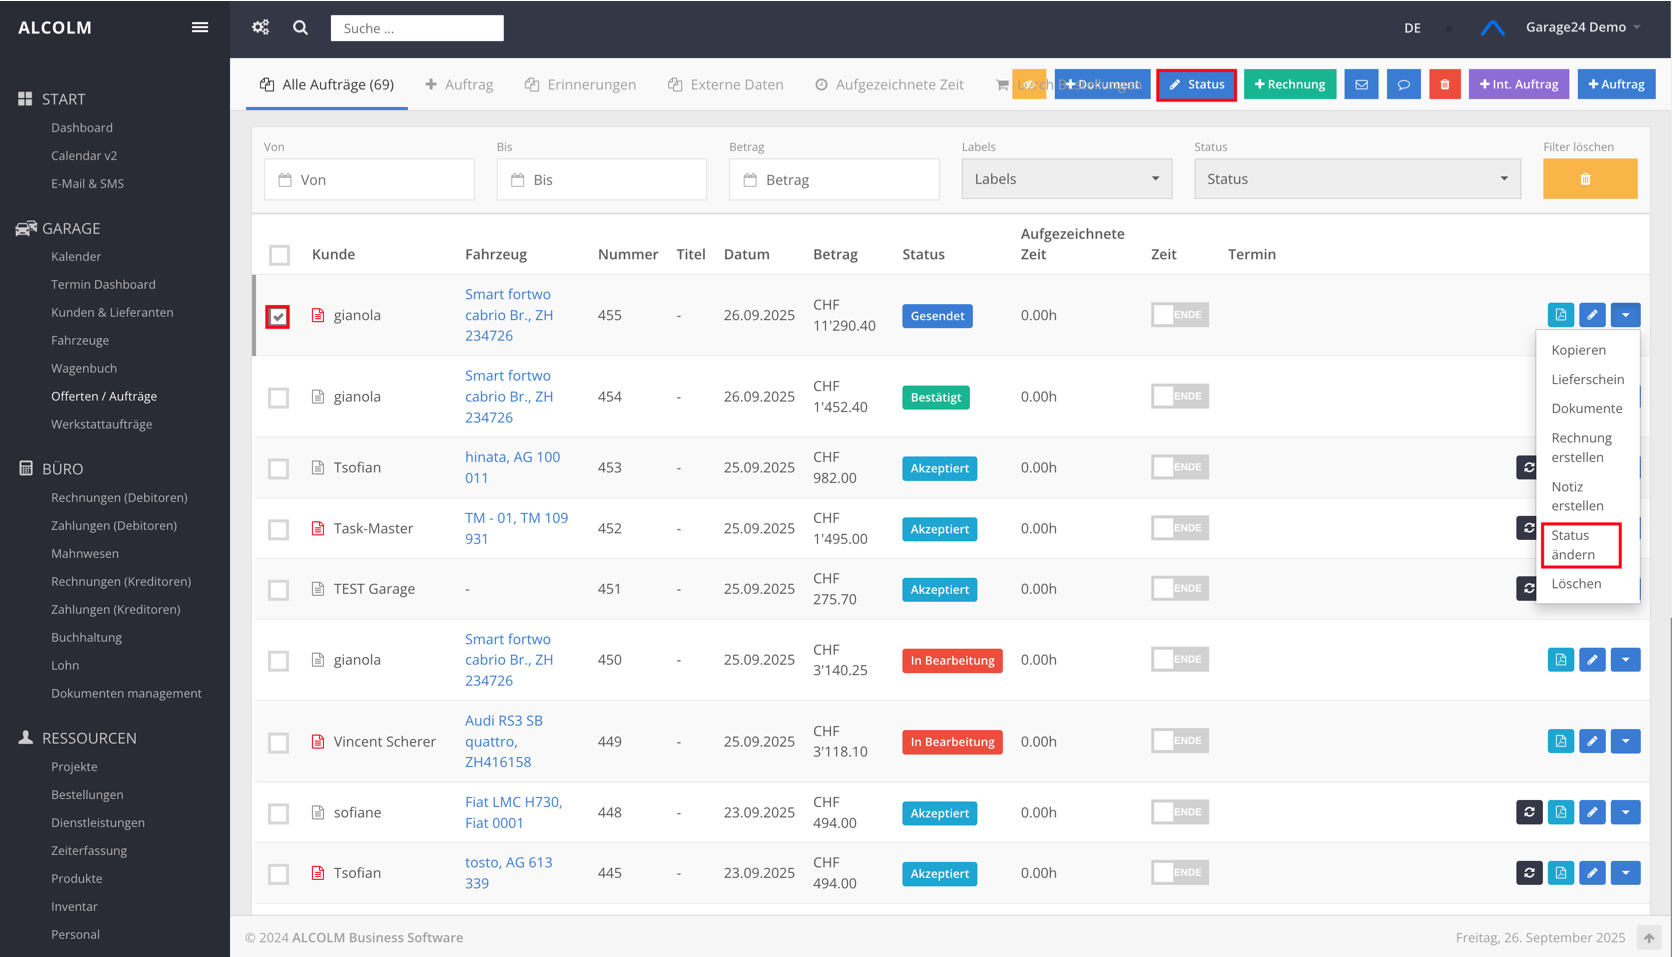Expand the action arrow for order 449
The height and width of the screenshot is (957, 1673).
[1625, 741]
